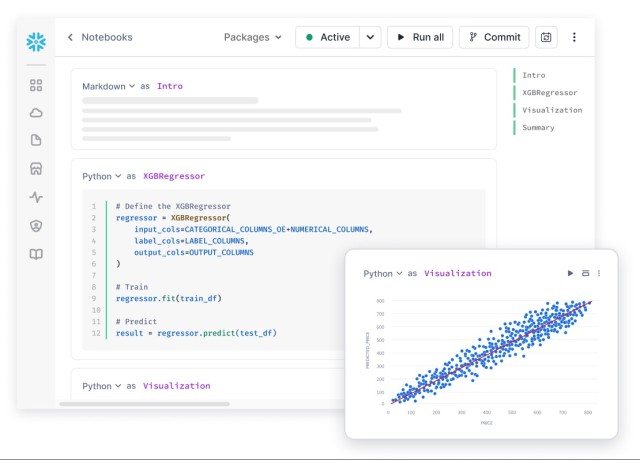Collapse the floating Visualization cell output
This screenshot has width=640, height=460.
pos(585,273)
